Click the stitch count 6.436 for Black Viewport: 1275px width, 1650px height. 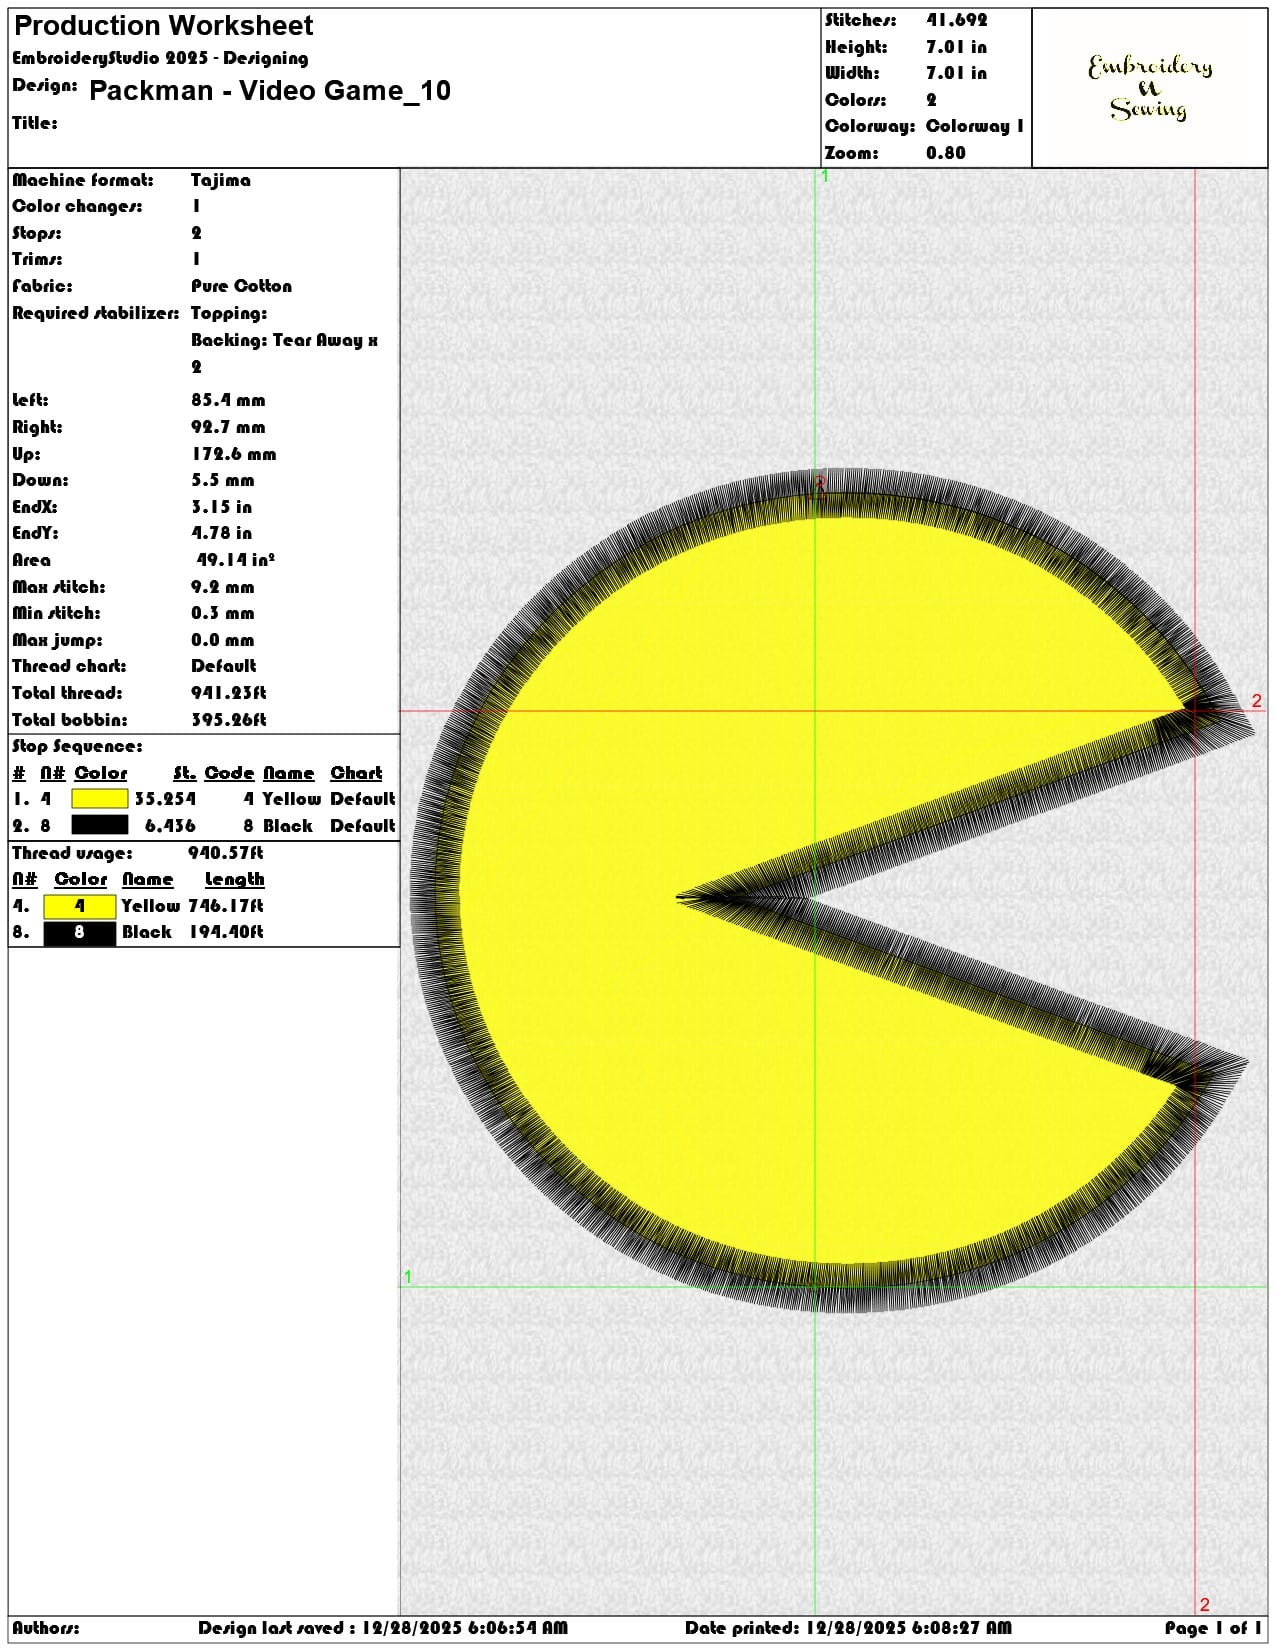tap(170, 826)
